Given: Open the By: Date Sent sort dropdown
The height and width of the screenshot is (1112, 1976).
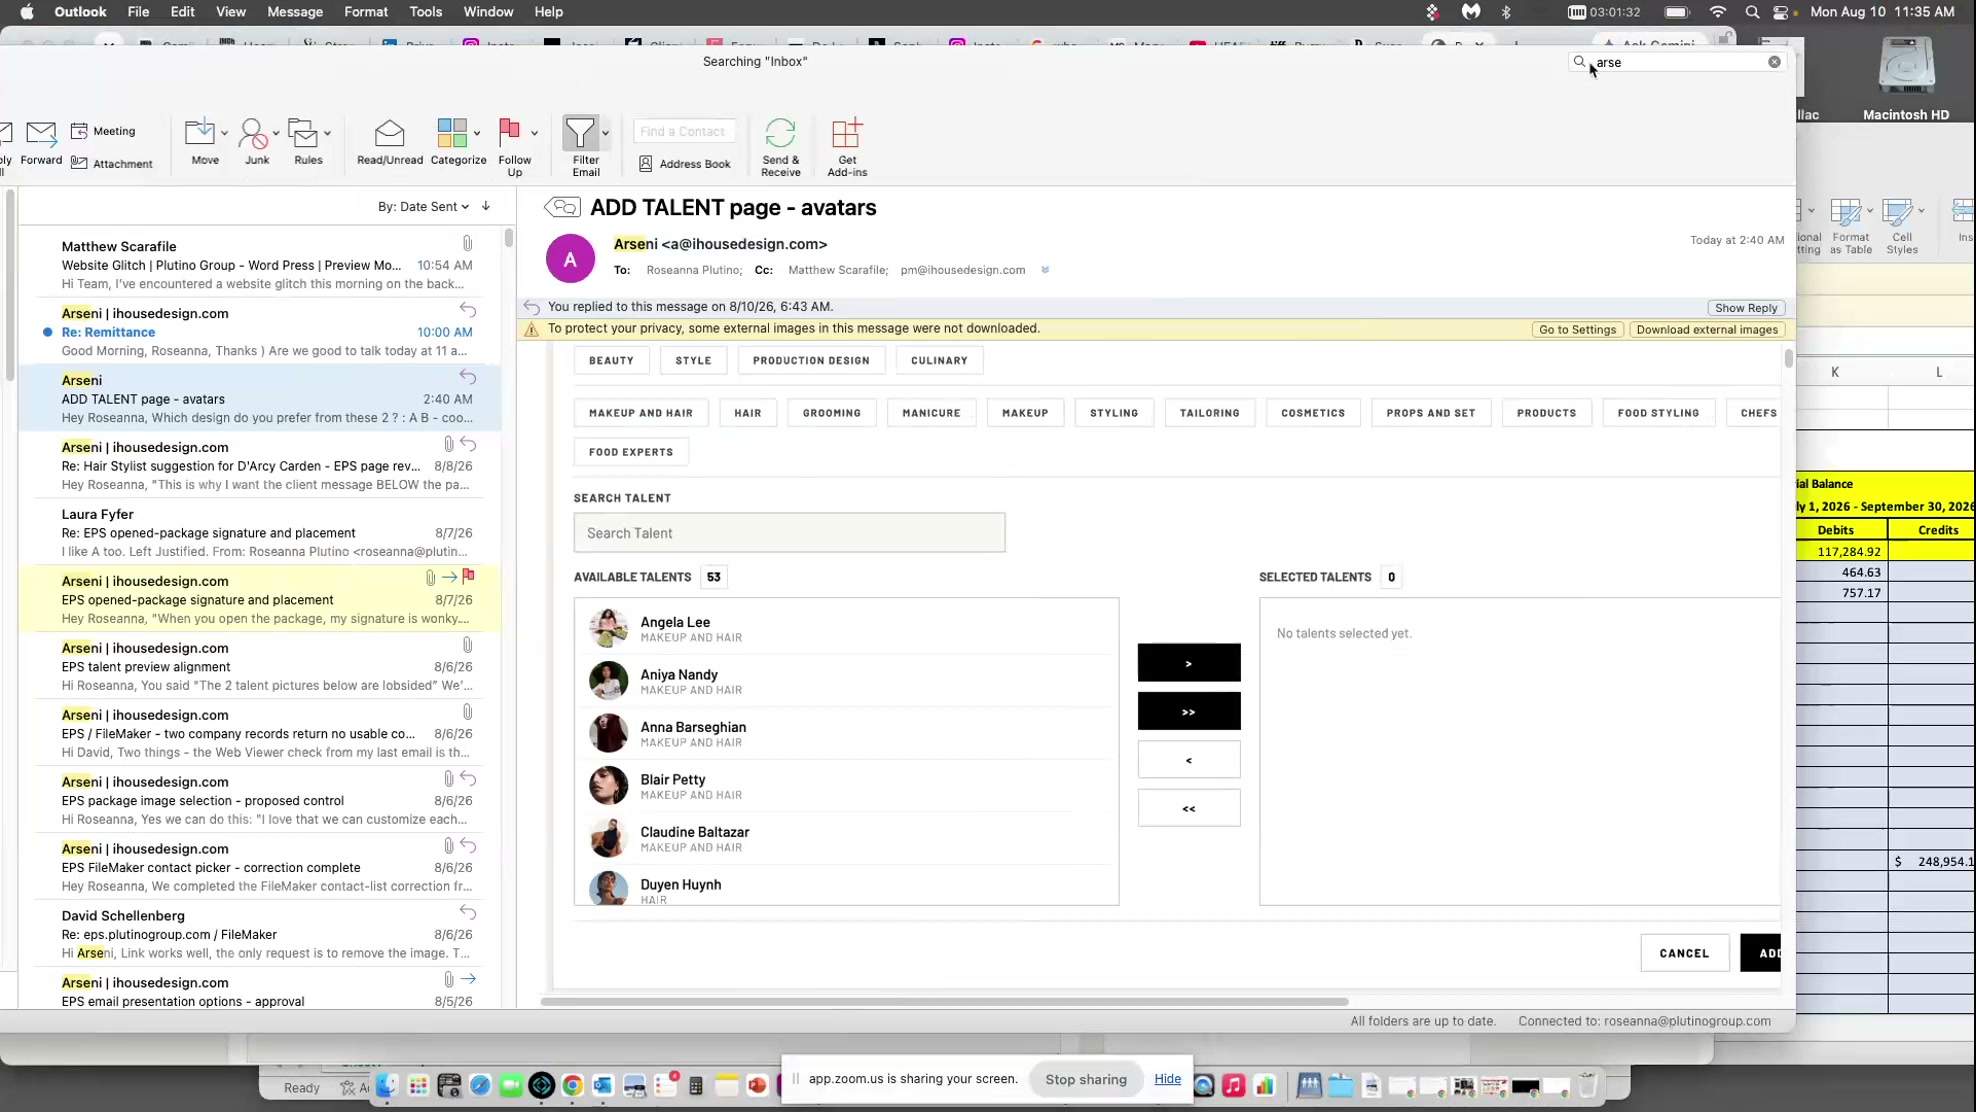Looking at the screenshot, I should pos(423,206).
